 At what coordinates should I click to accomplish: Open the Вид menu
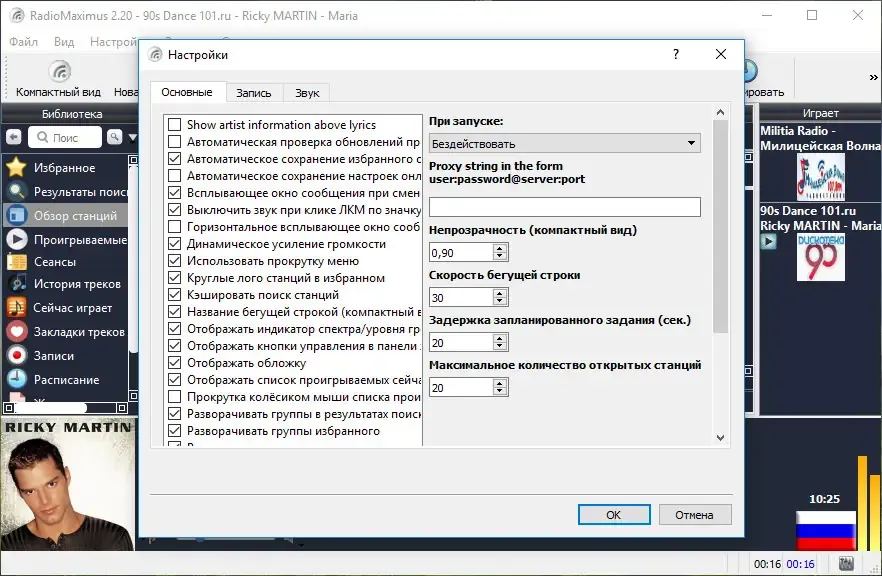tap(64, 42)
